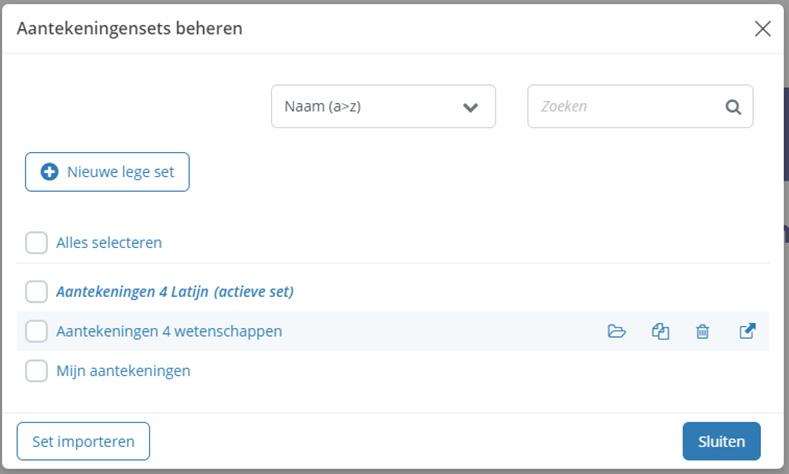Check the Aantekeningen 4 Latijn checkbox

tap(37, 292)
